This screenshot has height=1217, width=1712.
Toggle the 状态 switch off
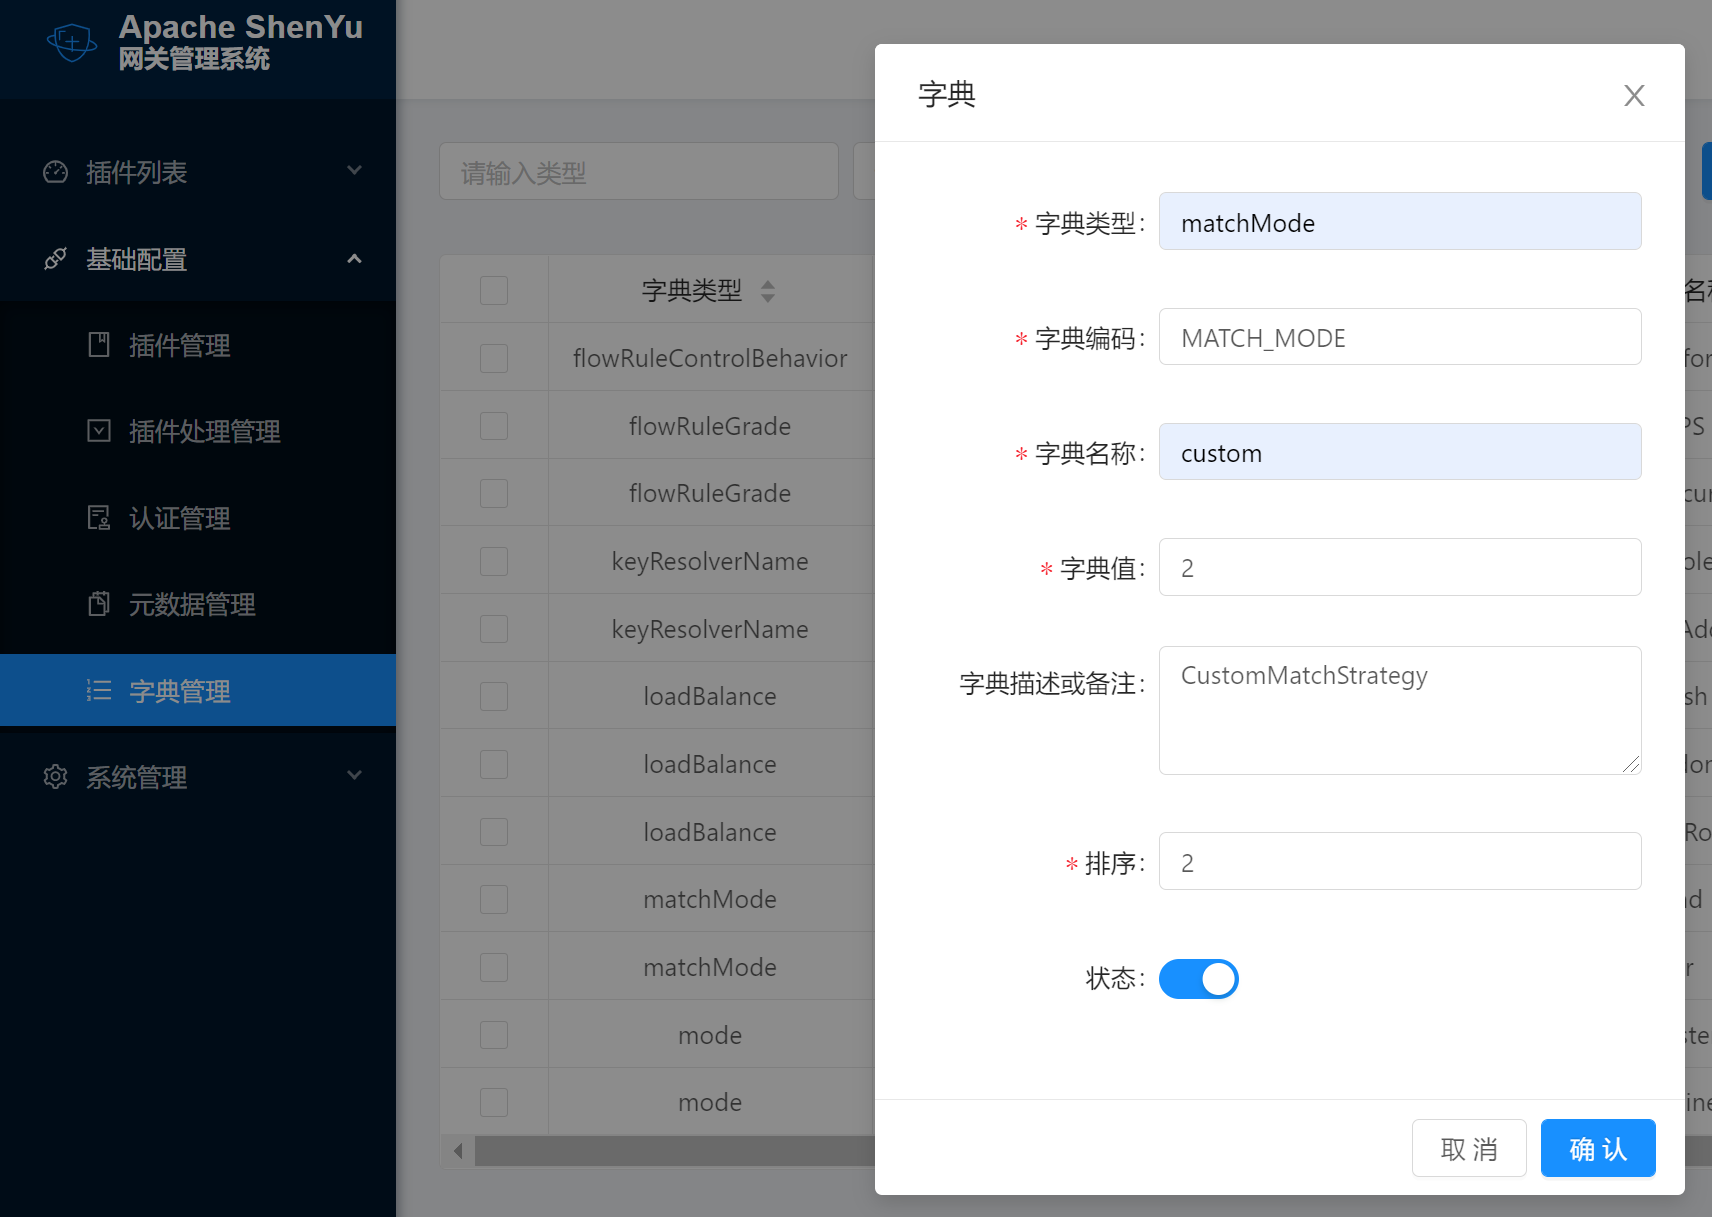point(1198,979)
